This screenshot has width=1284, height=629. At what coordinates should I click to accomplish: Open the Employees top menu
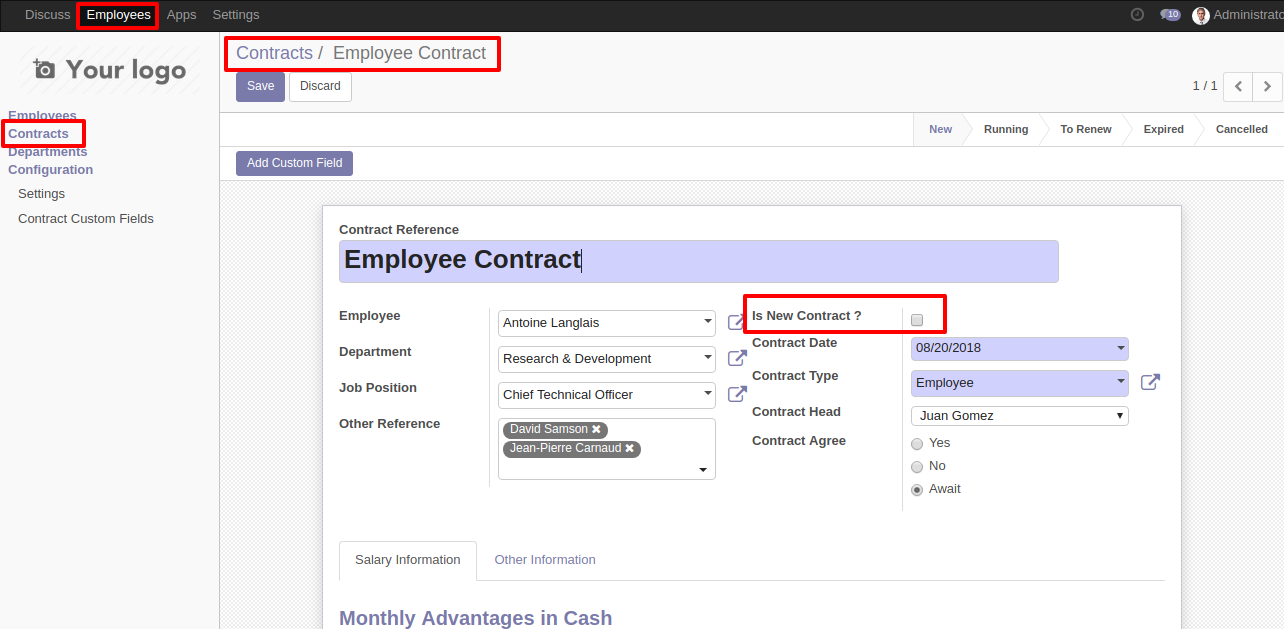[118, 15]
